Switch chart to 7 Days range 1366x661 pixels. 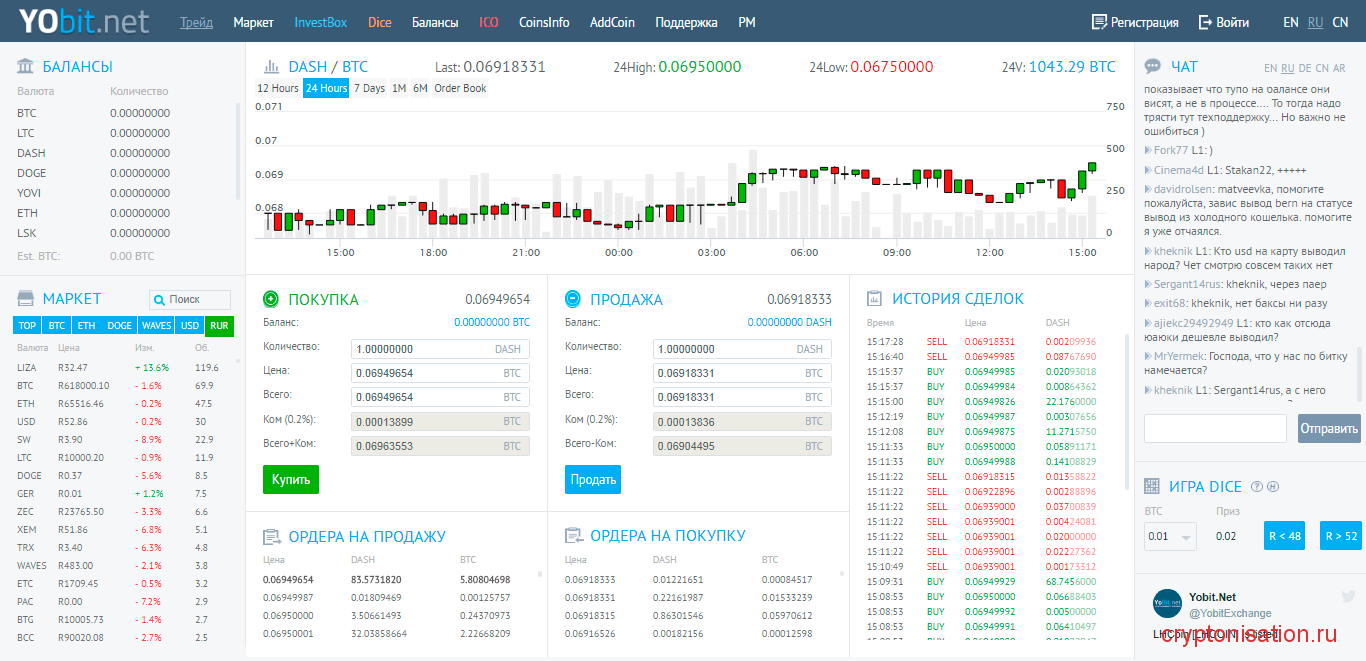click(369, 88)
